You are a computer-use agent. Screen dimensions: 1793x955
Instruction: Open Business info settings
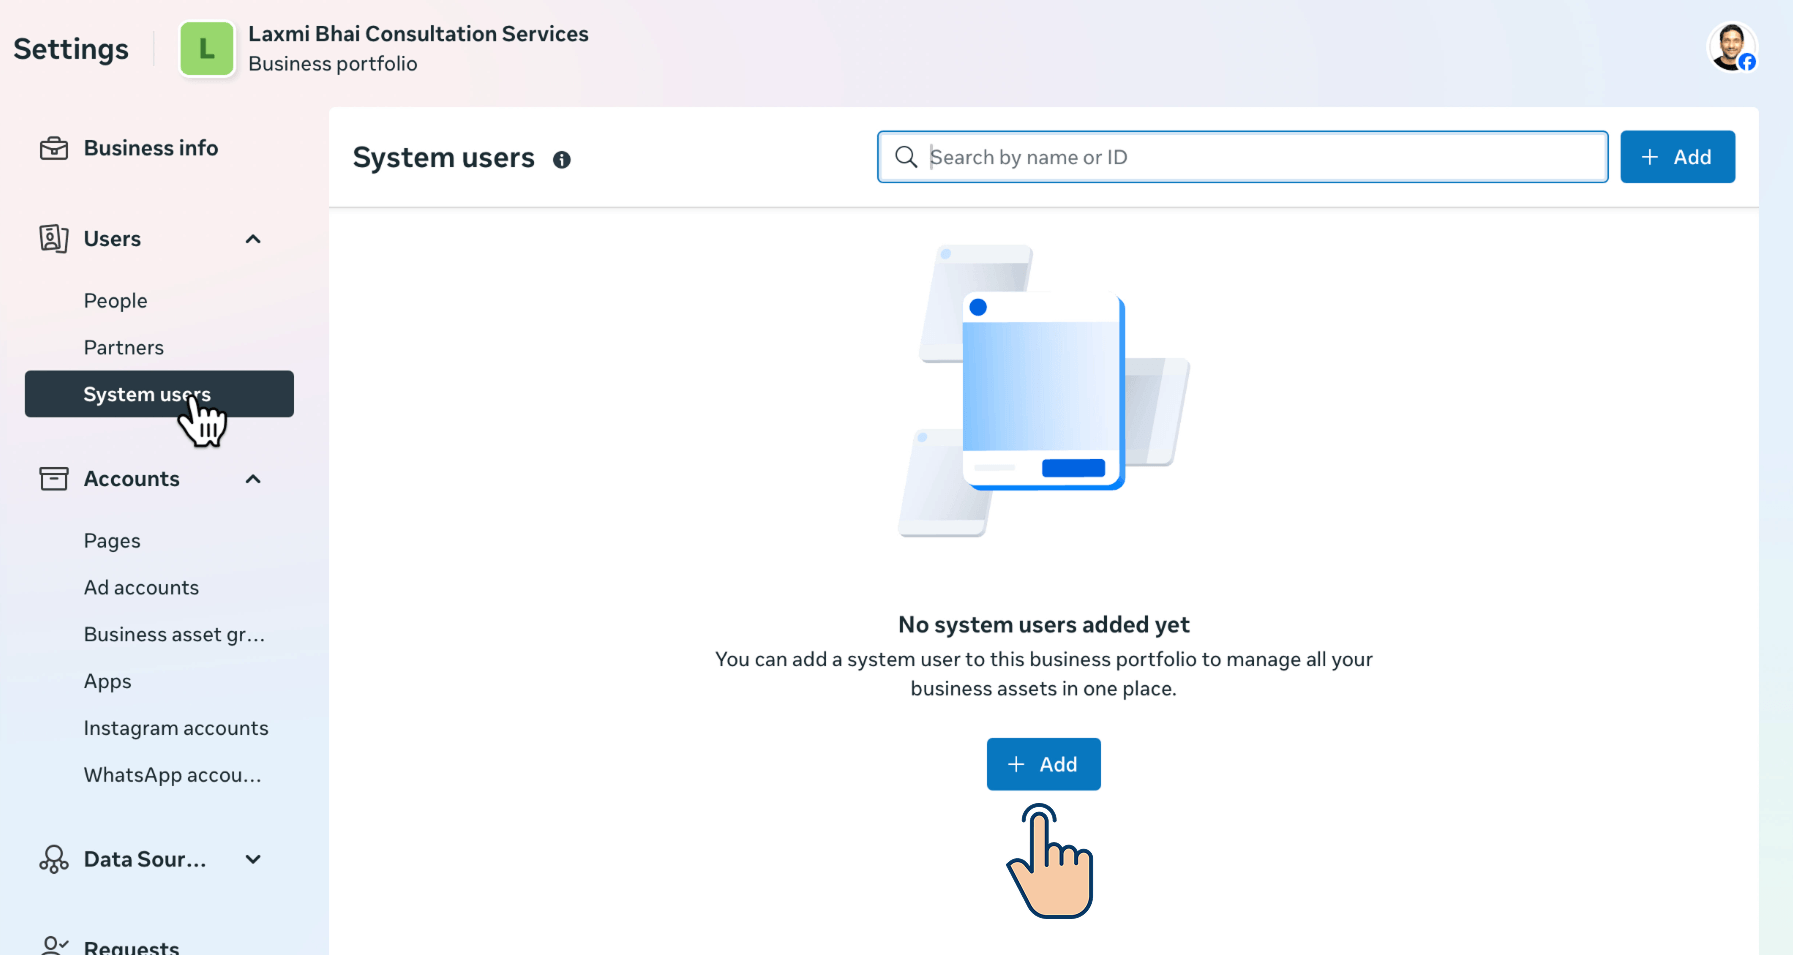[x=151, y=148]
